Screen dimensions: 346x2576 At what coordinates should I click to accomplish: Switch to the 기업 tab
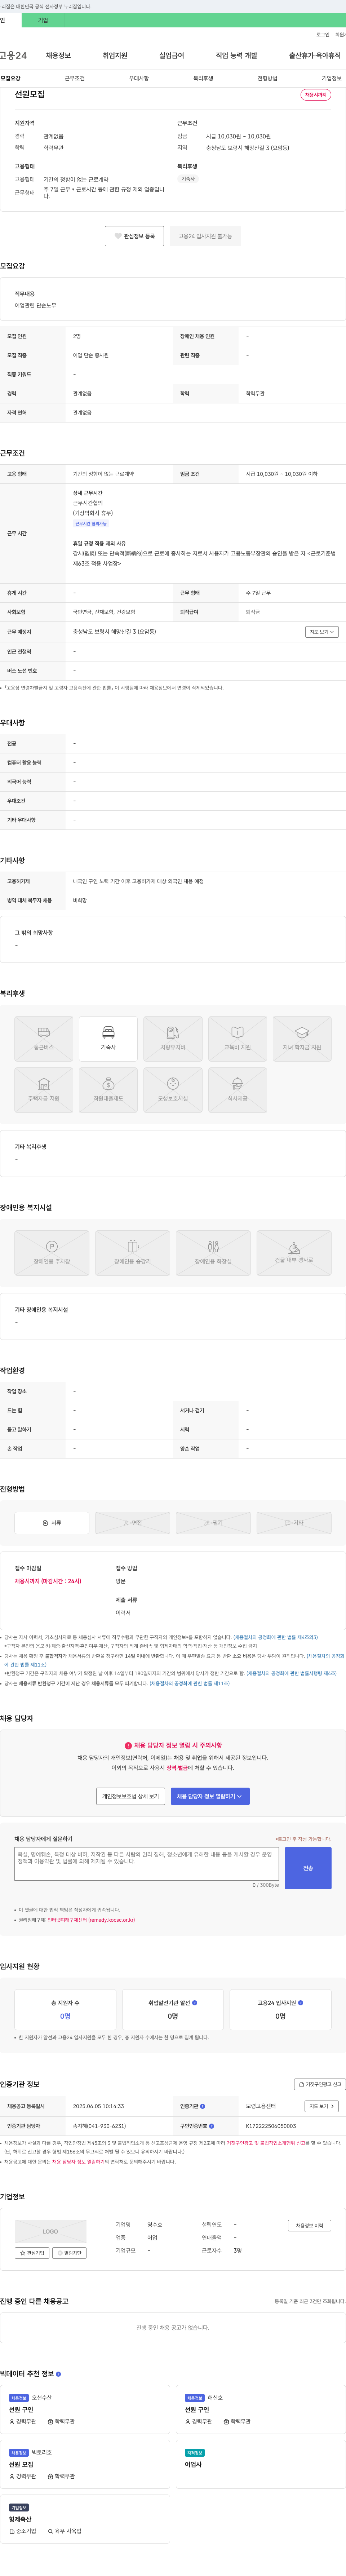pyautogui.click(x=43, y=20)
